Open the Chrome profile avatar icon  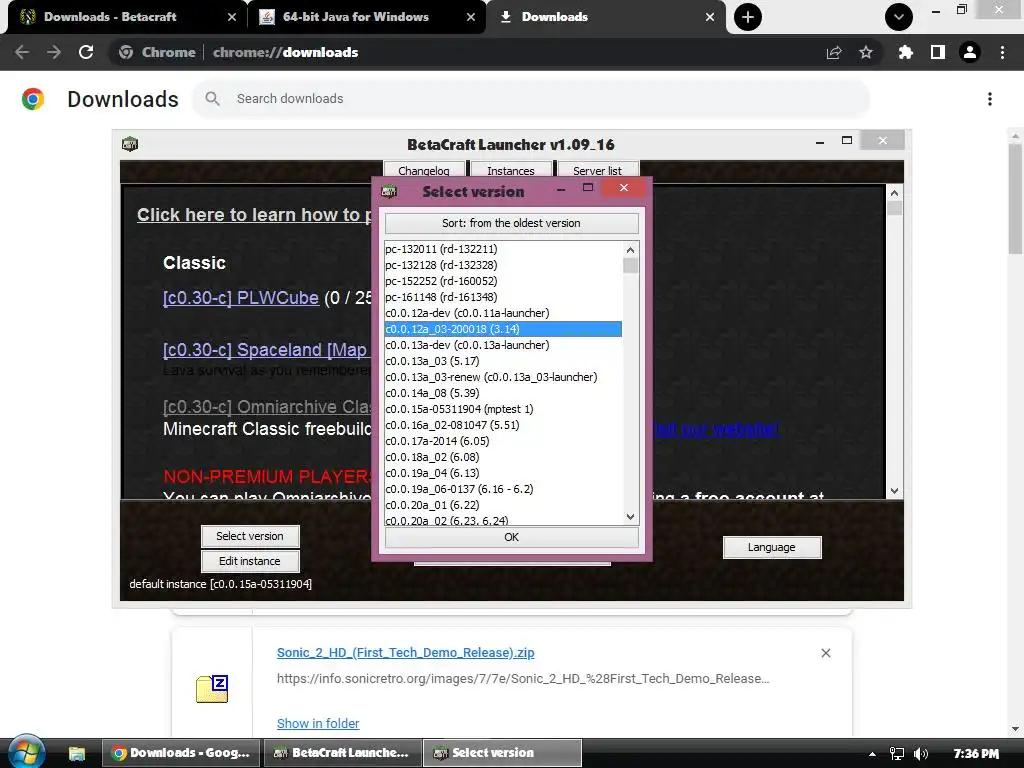click(x=970, y=52)
